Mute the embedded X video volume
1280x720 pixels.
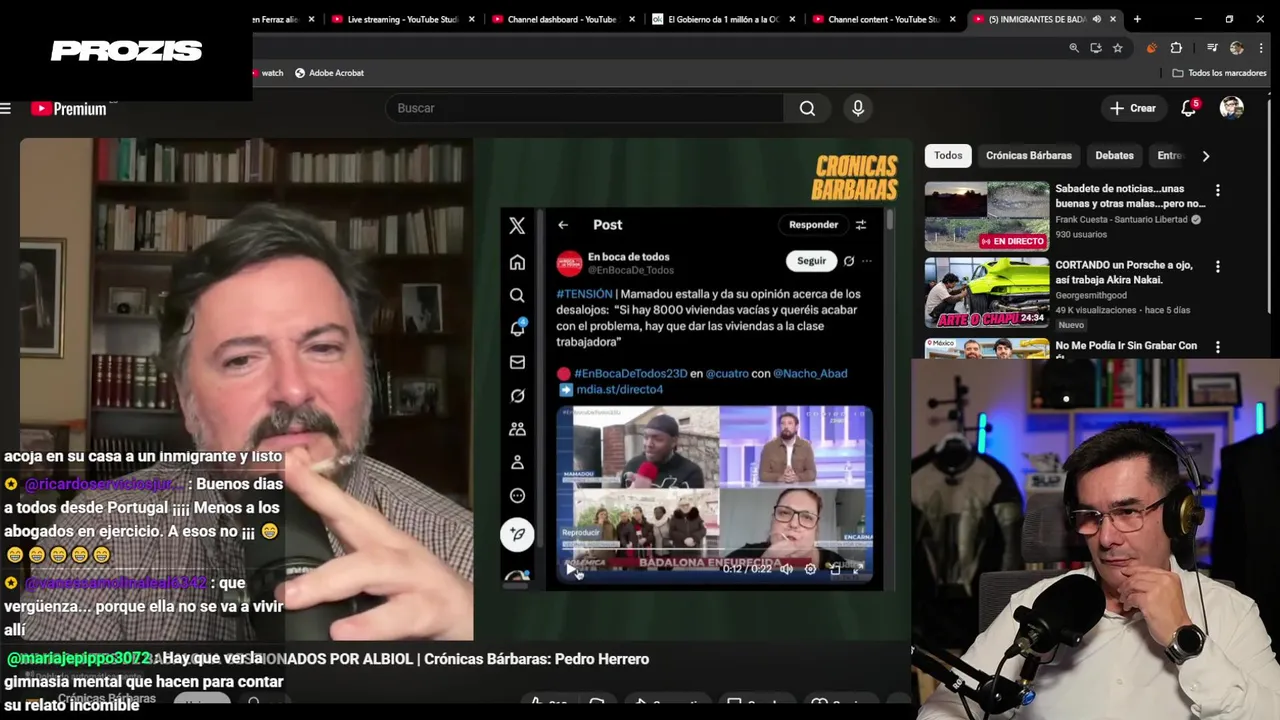coord(786,569)
